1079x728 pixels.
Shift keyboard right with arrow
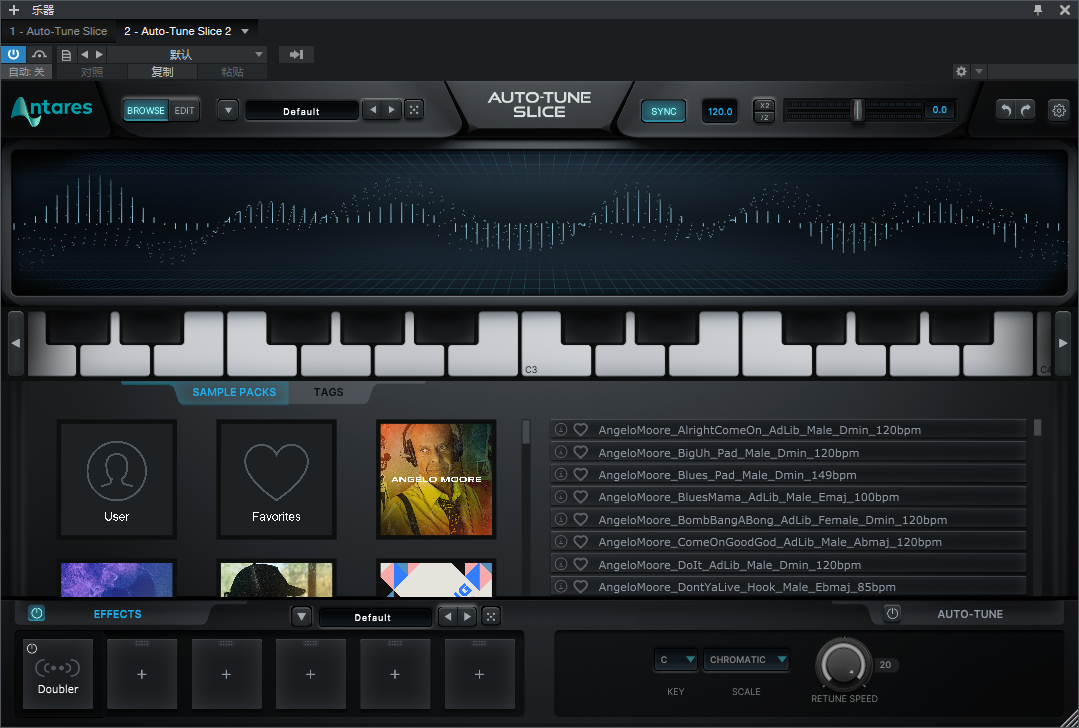tap(1062, 343)
